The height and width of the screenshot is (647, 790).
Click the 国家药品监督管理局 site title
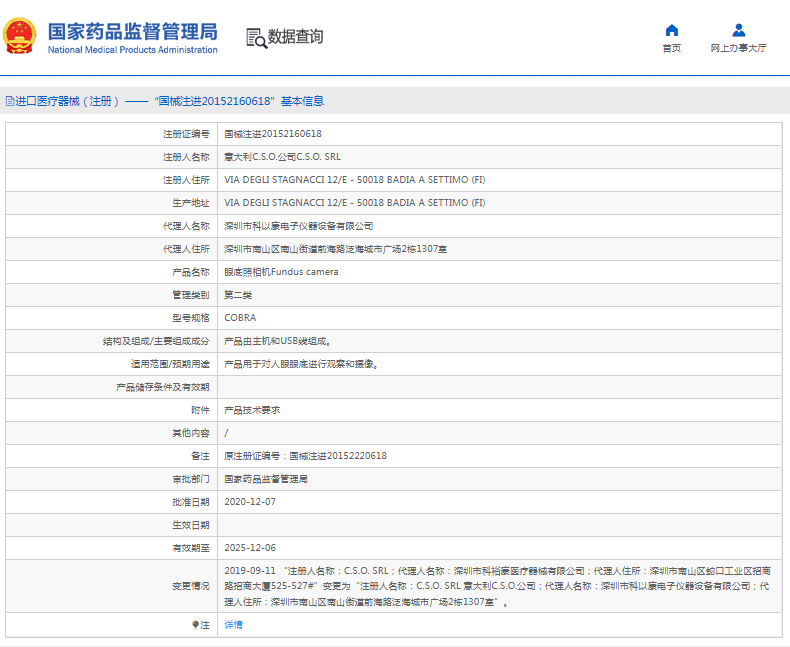click(131, 29)
